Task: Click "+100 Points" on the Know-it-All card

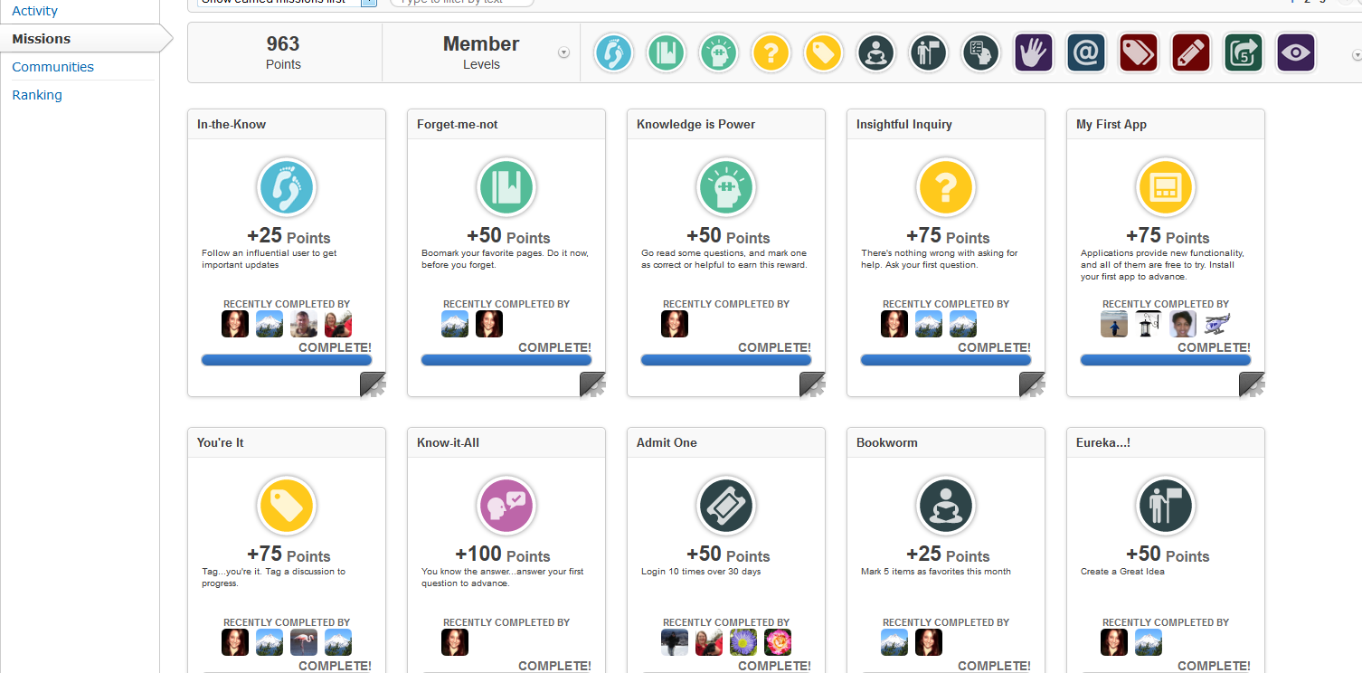Action: tap(503, 555)
